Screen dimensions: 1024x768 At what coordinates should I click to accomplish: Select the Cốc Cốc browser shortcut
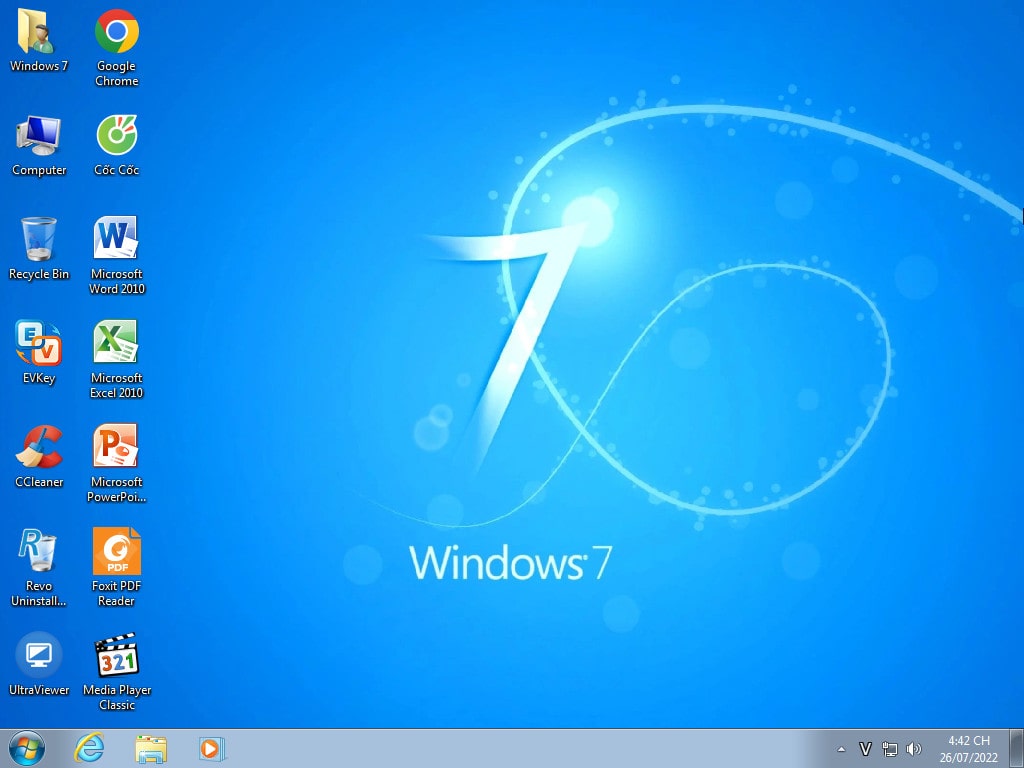click(116, 145)
